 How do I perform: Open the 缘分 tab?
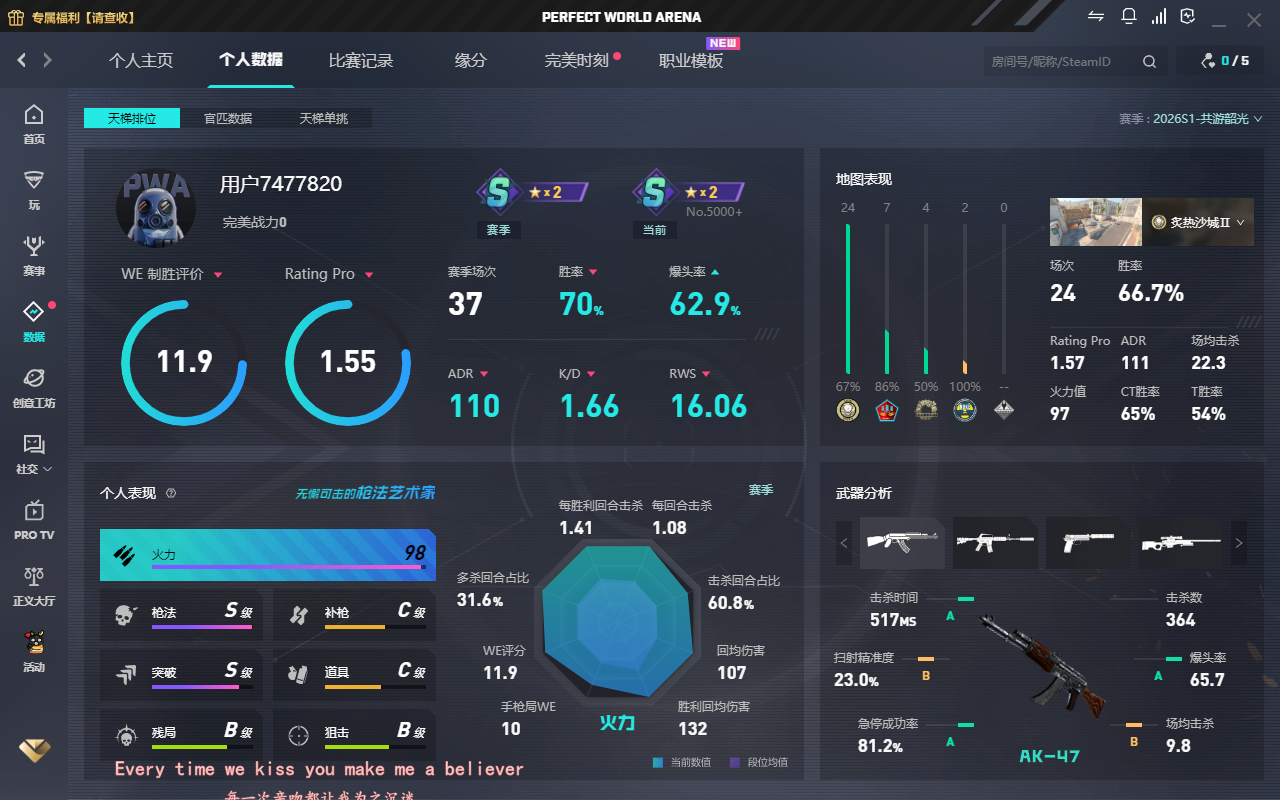coord(471,61)
